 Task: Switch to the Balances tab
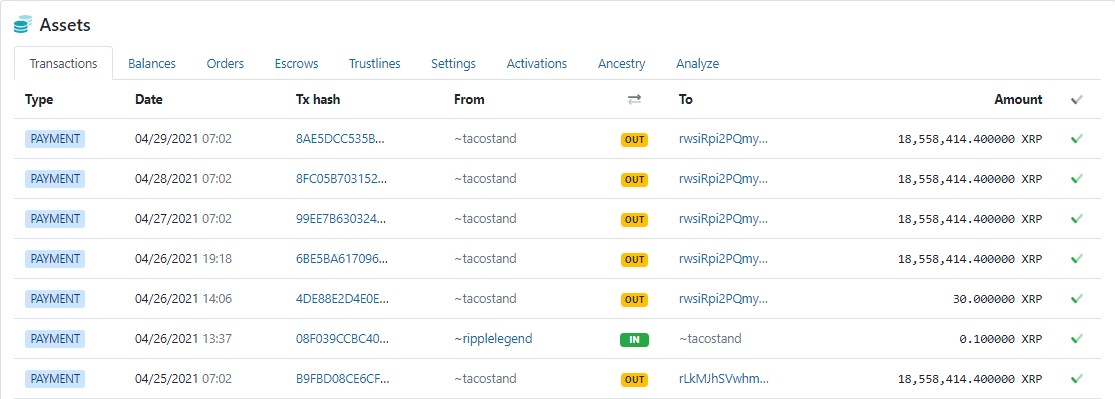pyautogui.click(x=151, y=63)
